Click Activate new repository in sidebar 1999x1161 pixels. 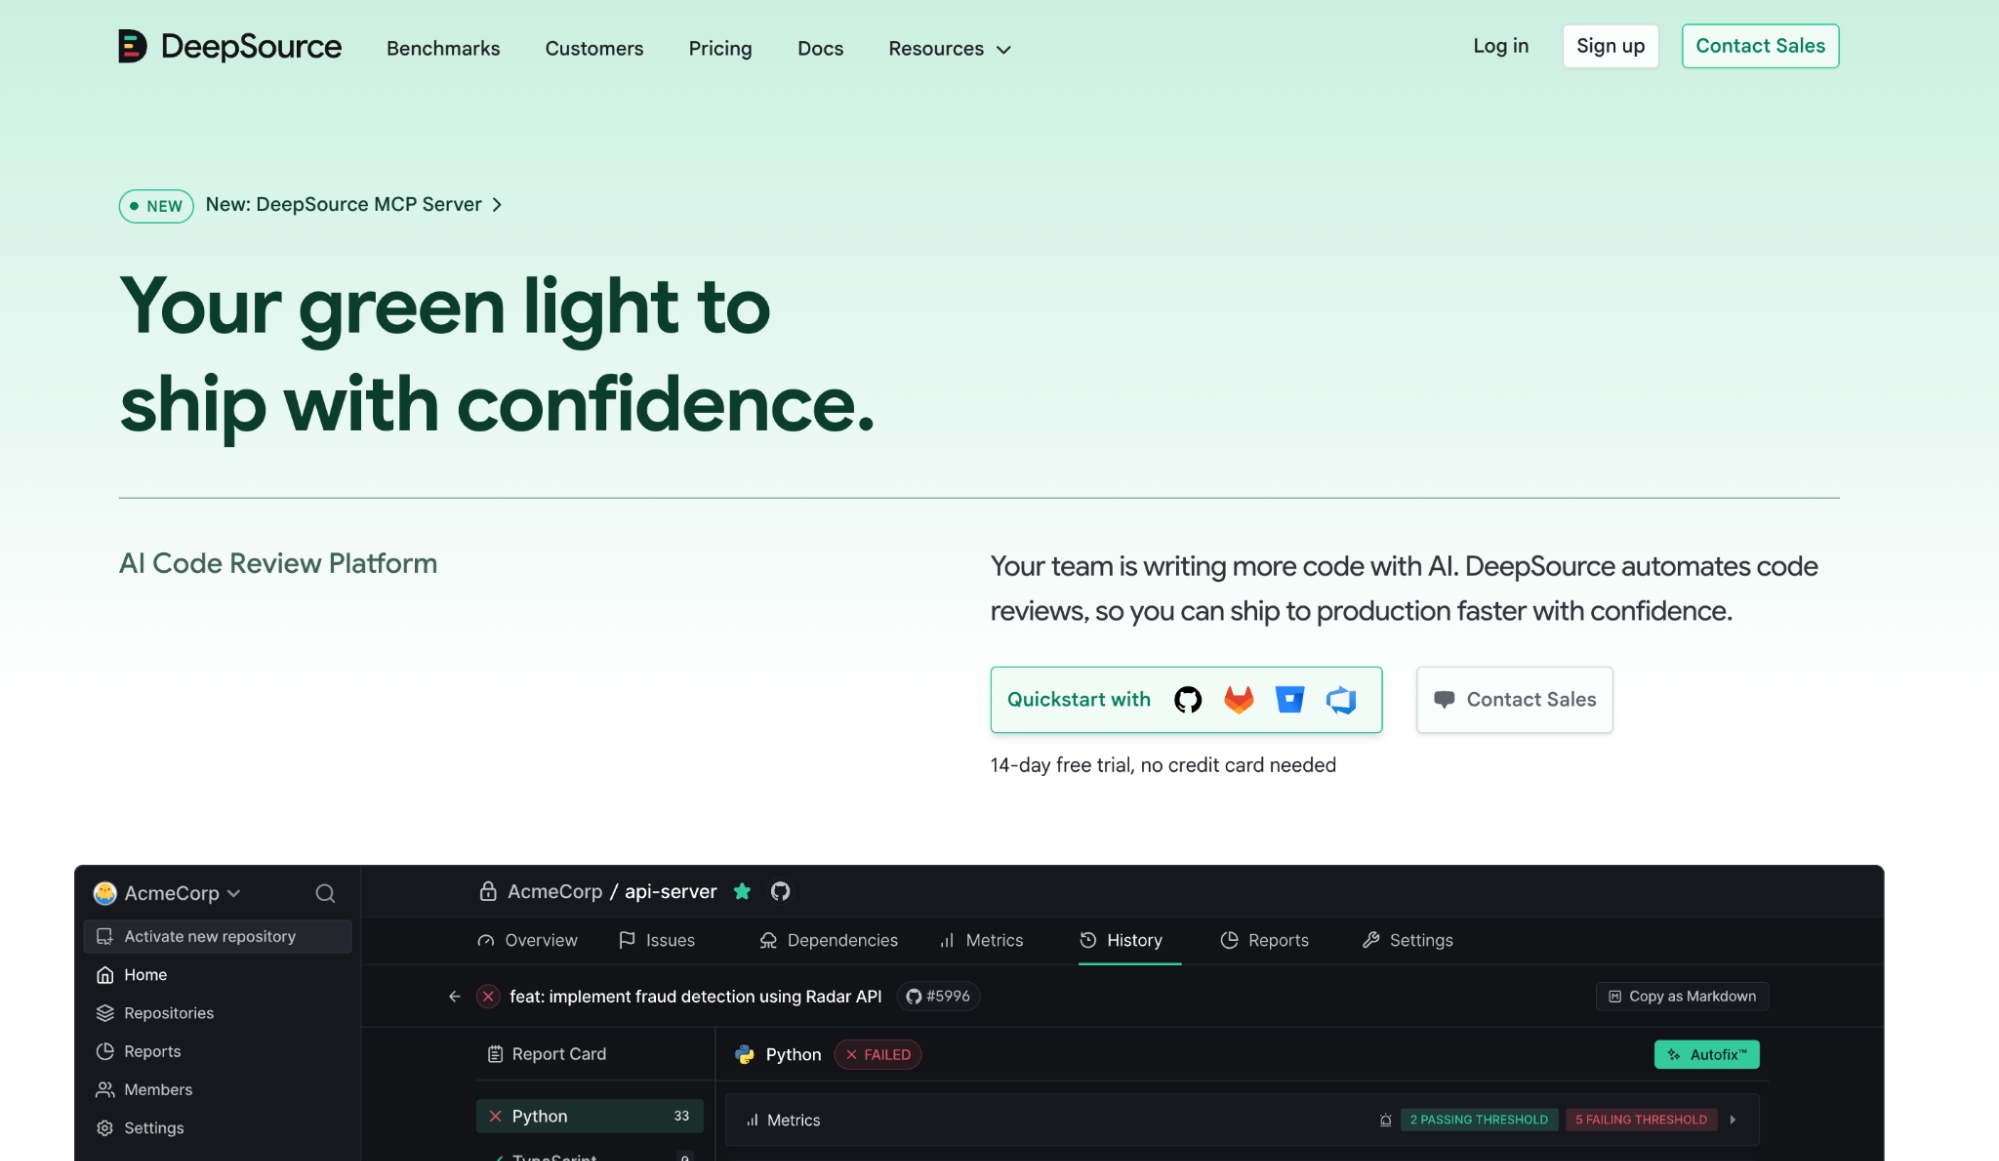[218, 937]
